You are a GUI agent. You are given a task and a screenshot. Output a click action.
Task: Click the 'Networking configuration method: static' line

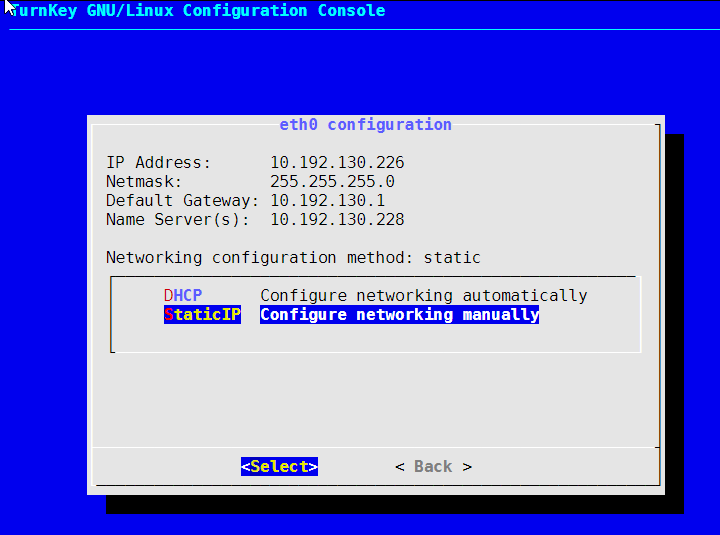click(293, 258)
